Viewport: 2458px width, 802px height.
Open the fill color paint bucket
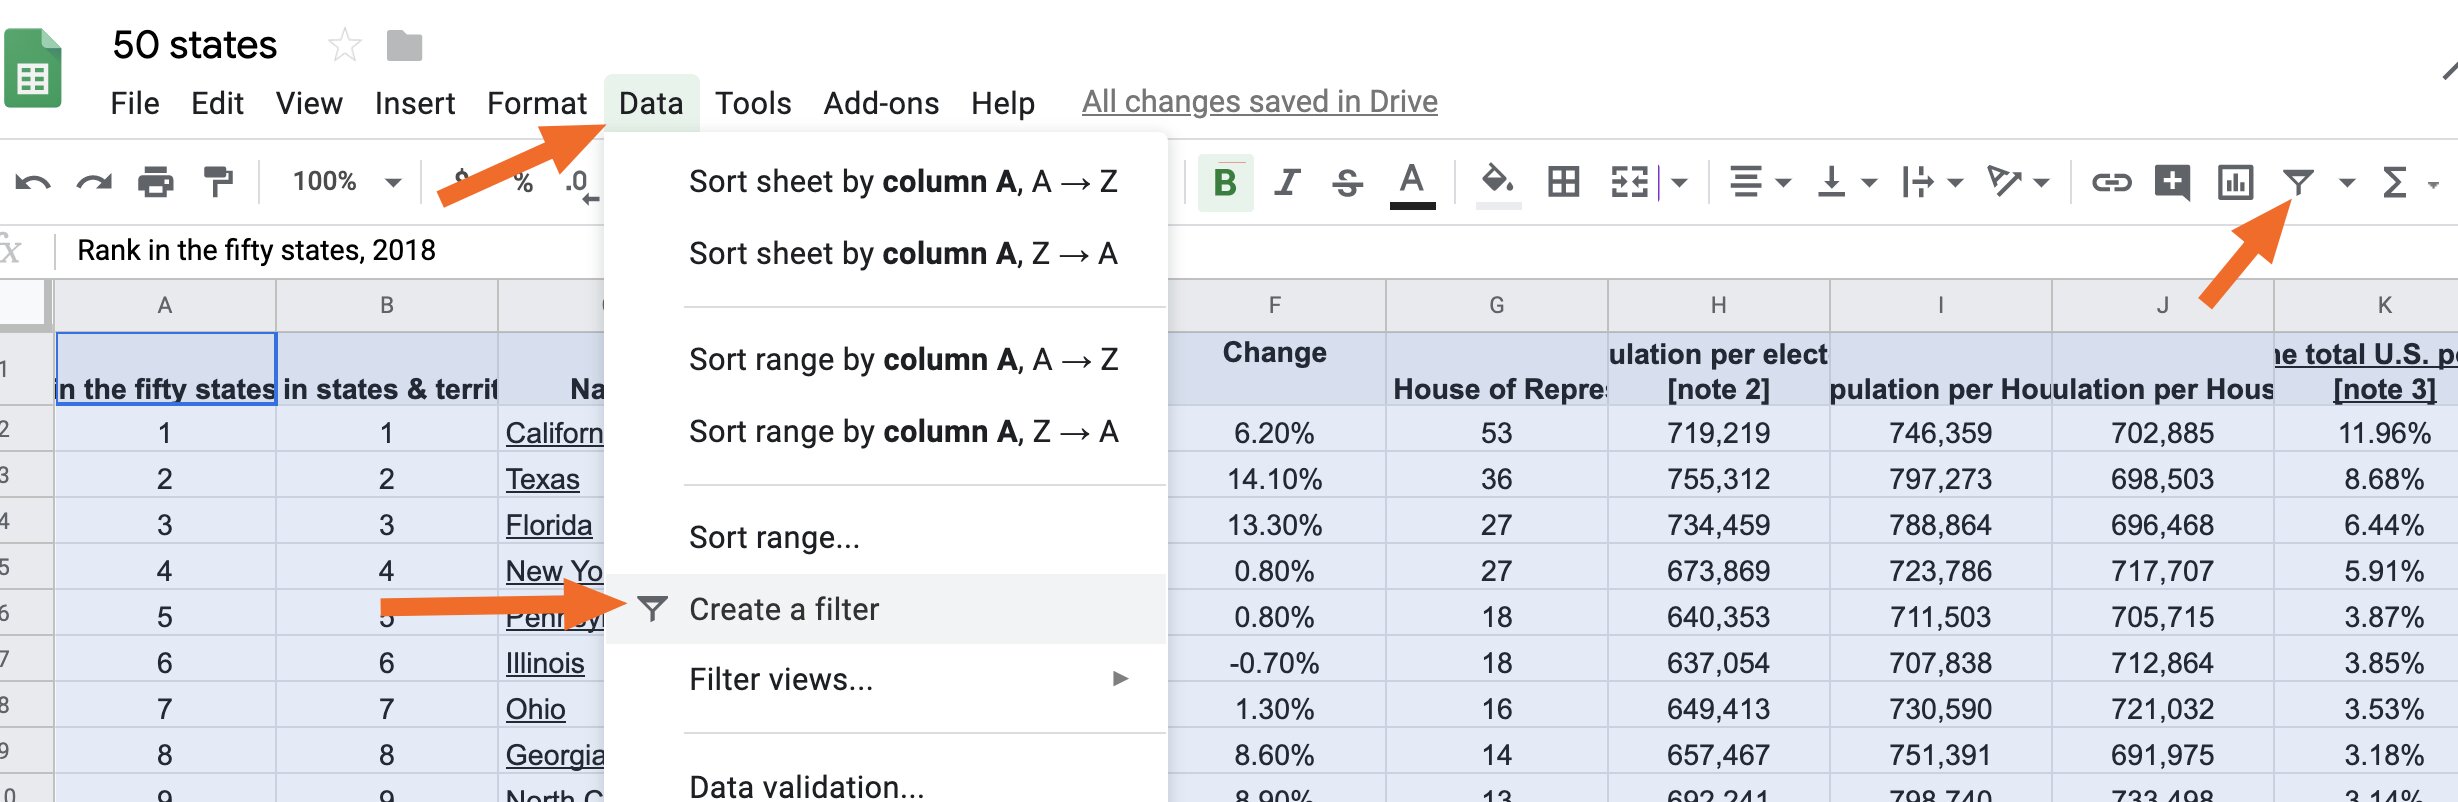point(1497,182)
